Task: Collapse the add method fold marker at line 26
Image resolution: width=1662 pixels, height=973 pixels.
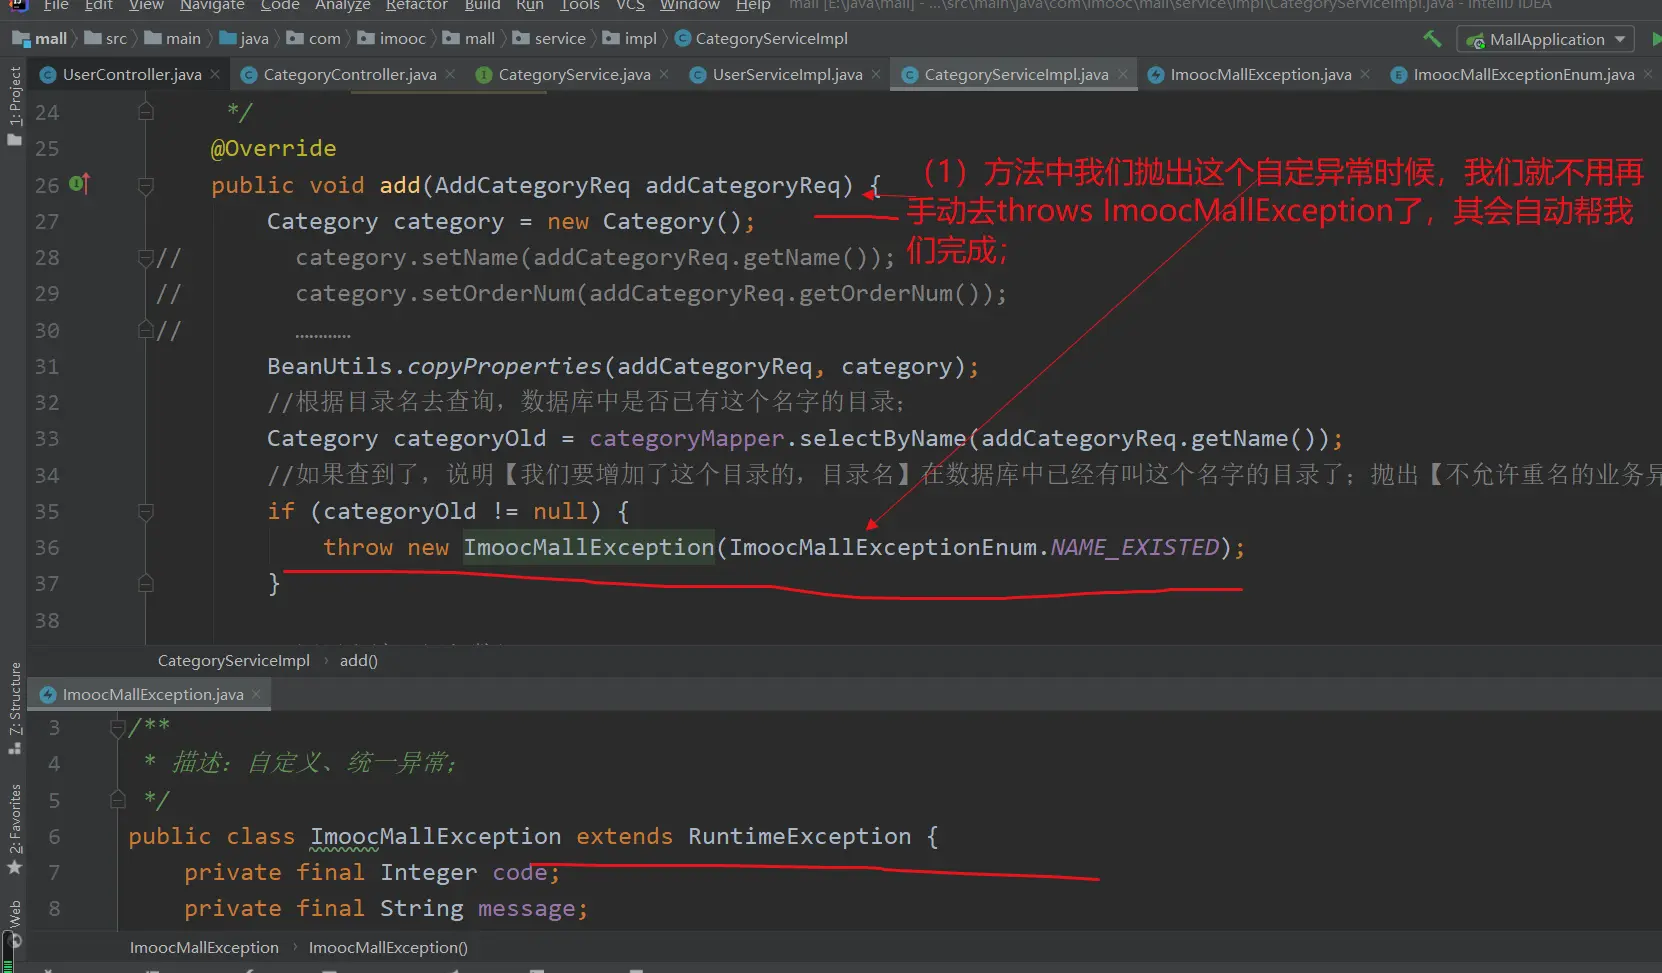Action: (x=146, y=185)
